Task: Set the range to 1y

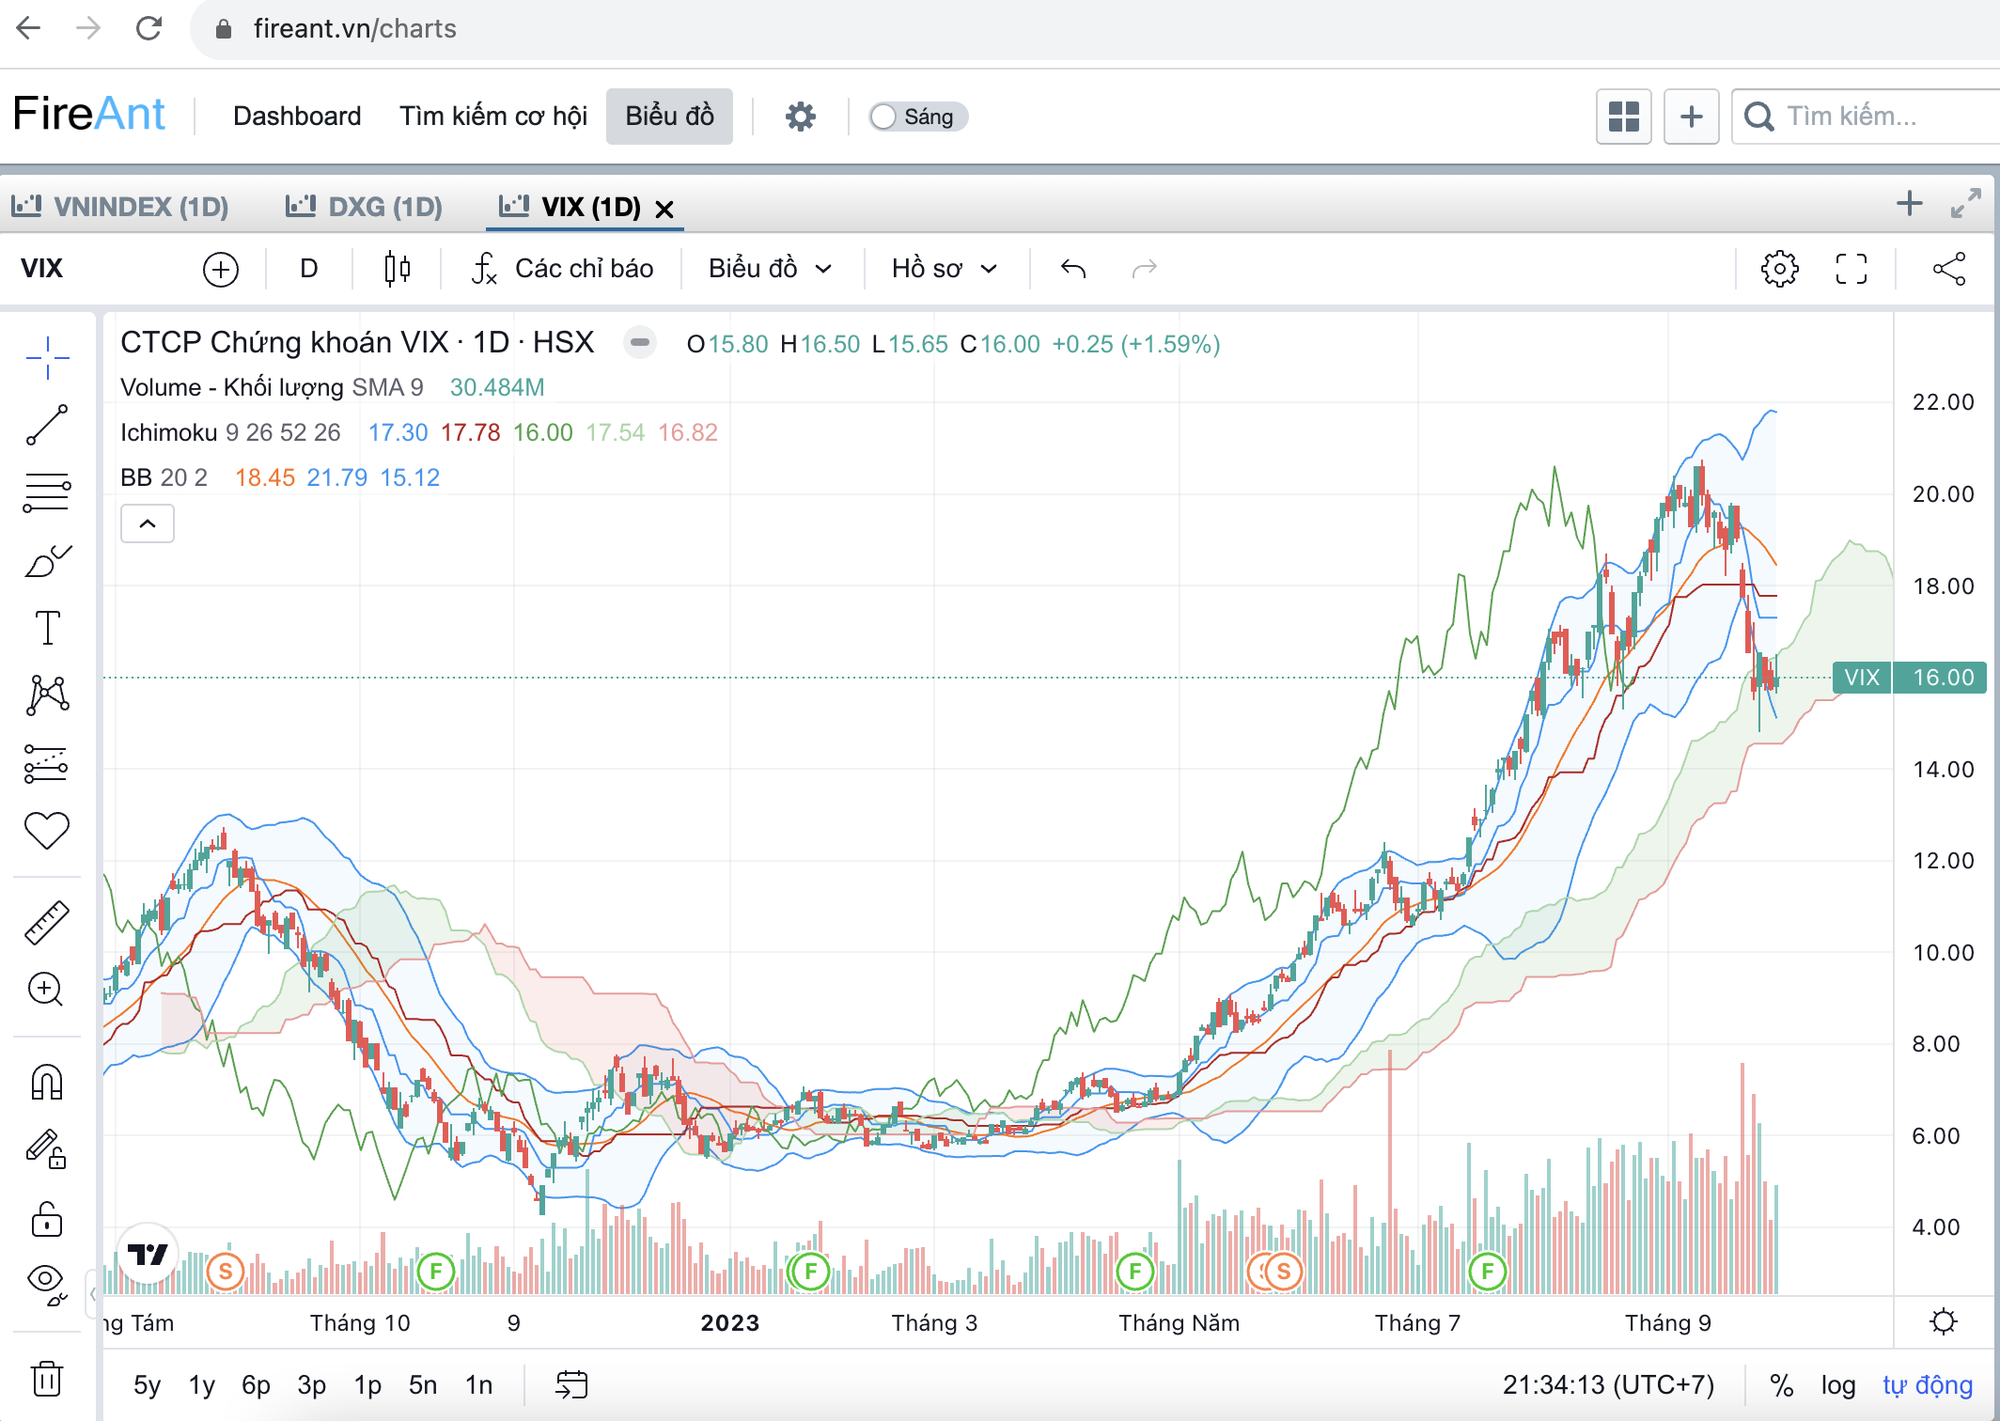Action: tap(202, 1385)
